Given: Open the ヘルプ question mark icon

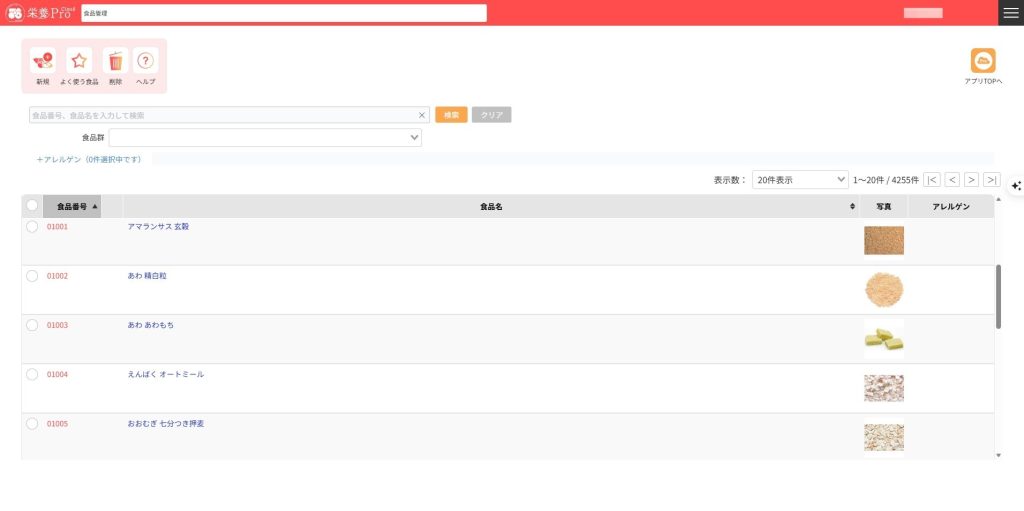Looking at the screenshot, I should click(146, 61).
